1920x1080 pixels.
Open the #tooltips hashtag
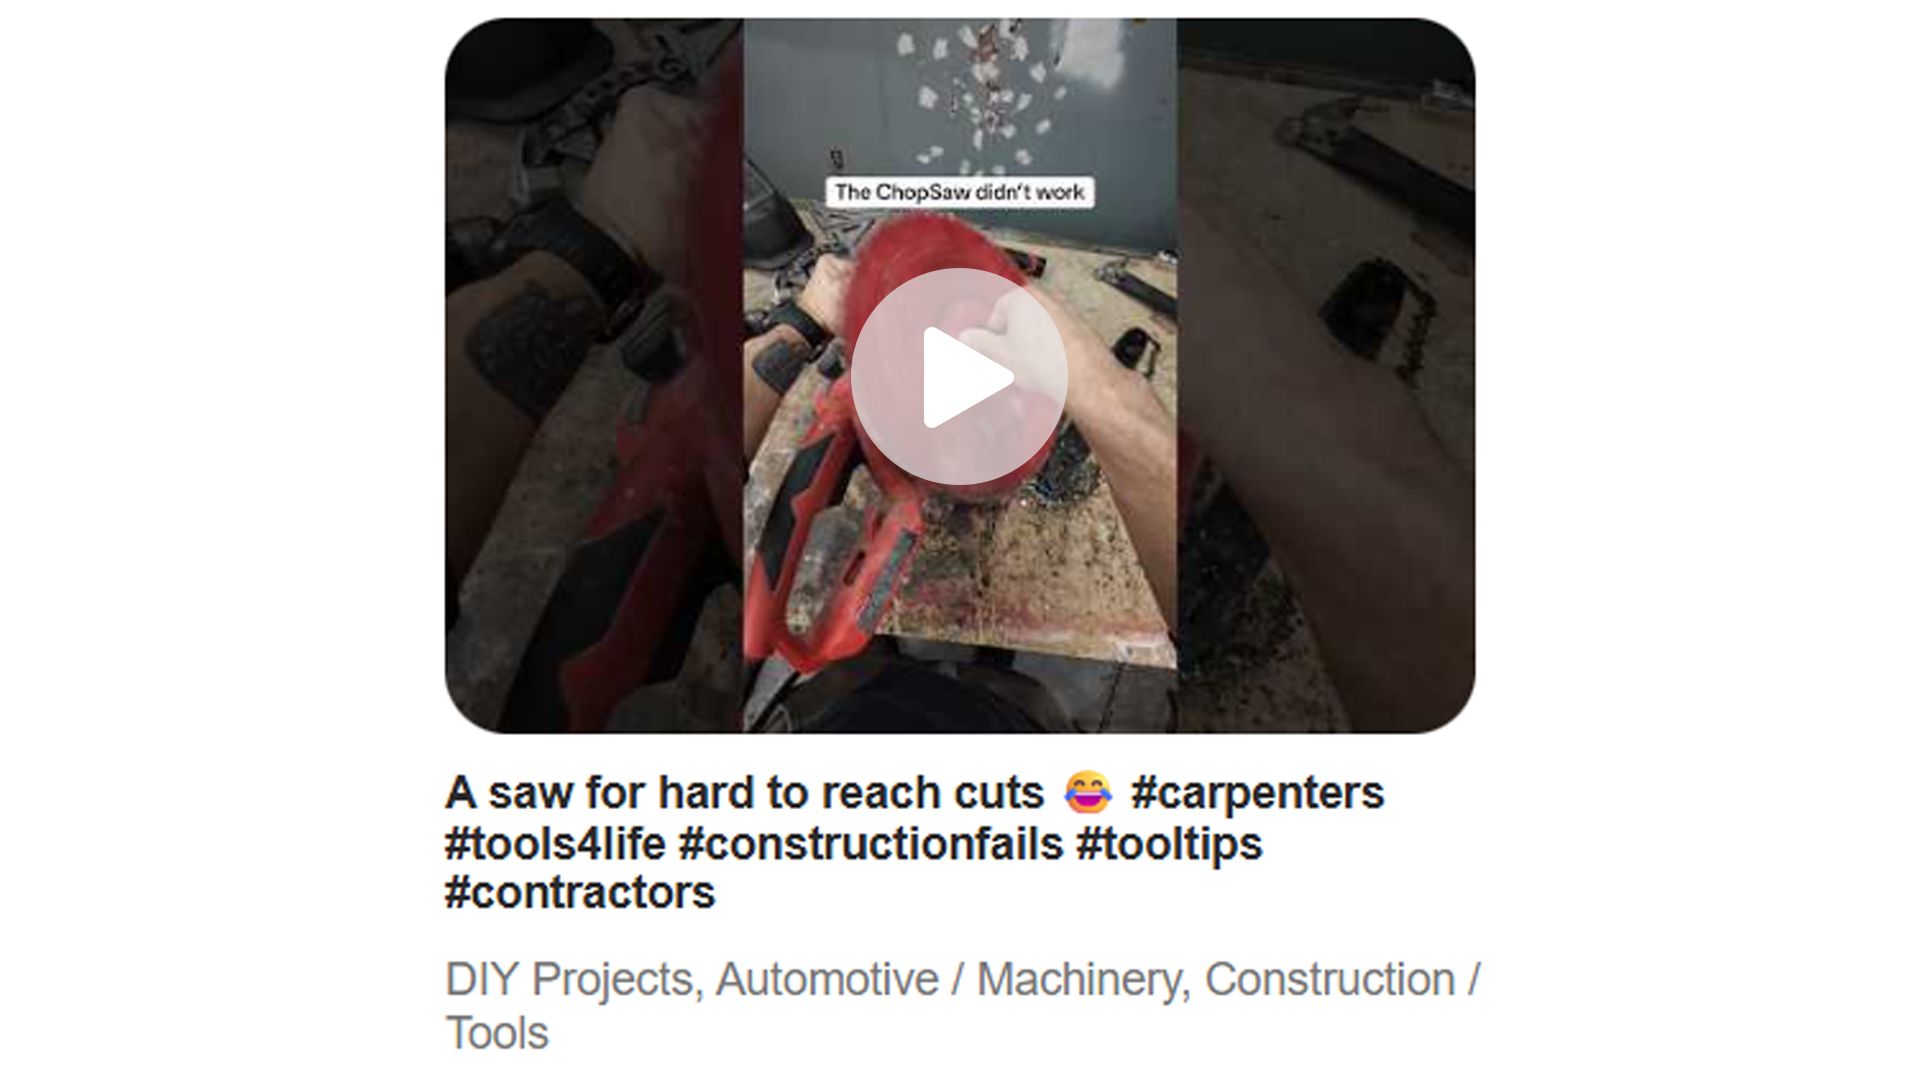click(1169, 843)
